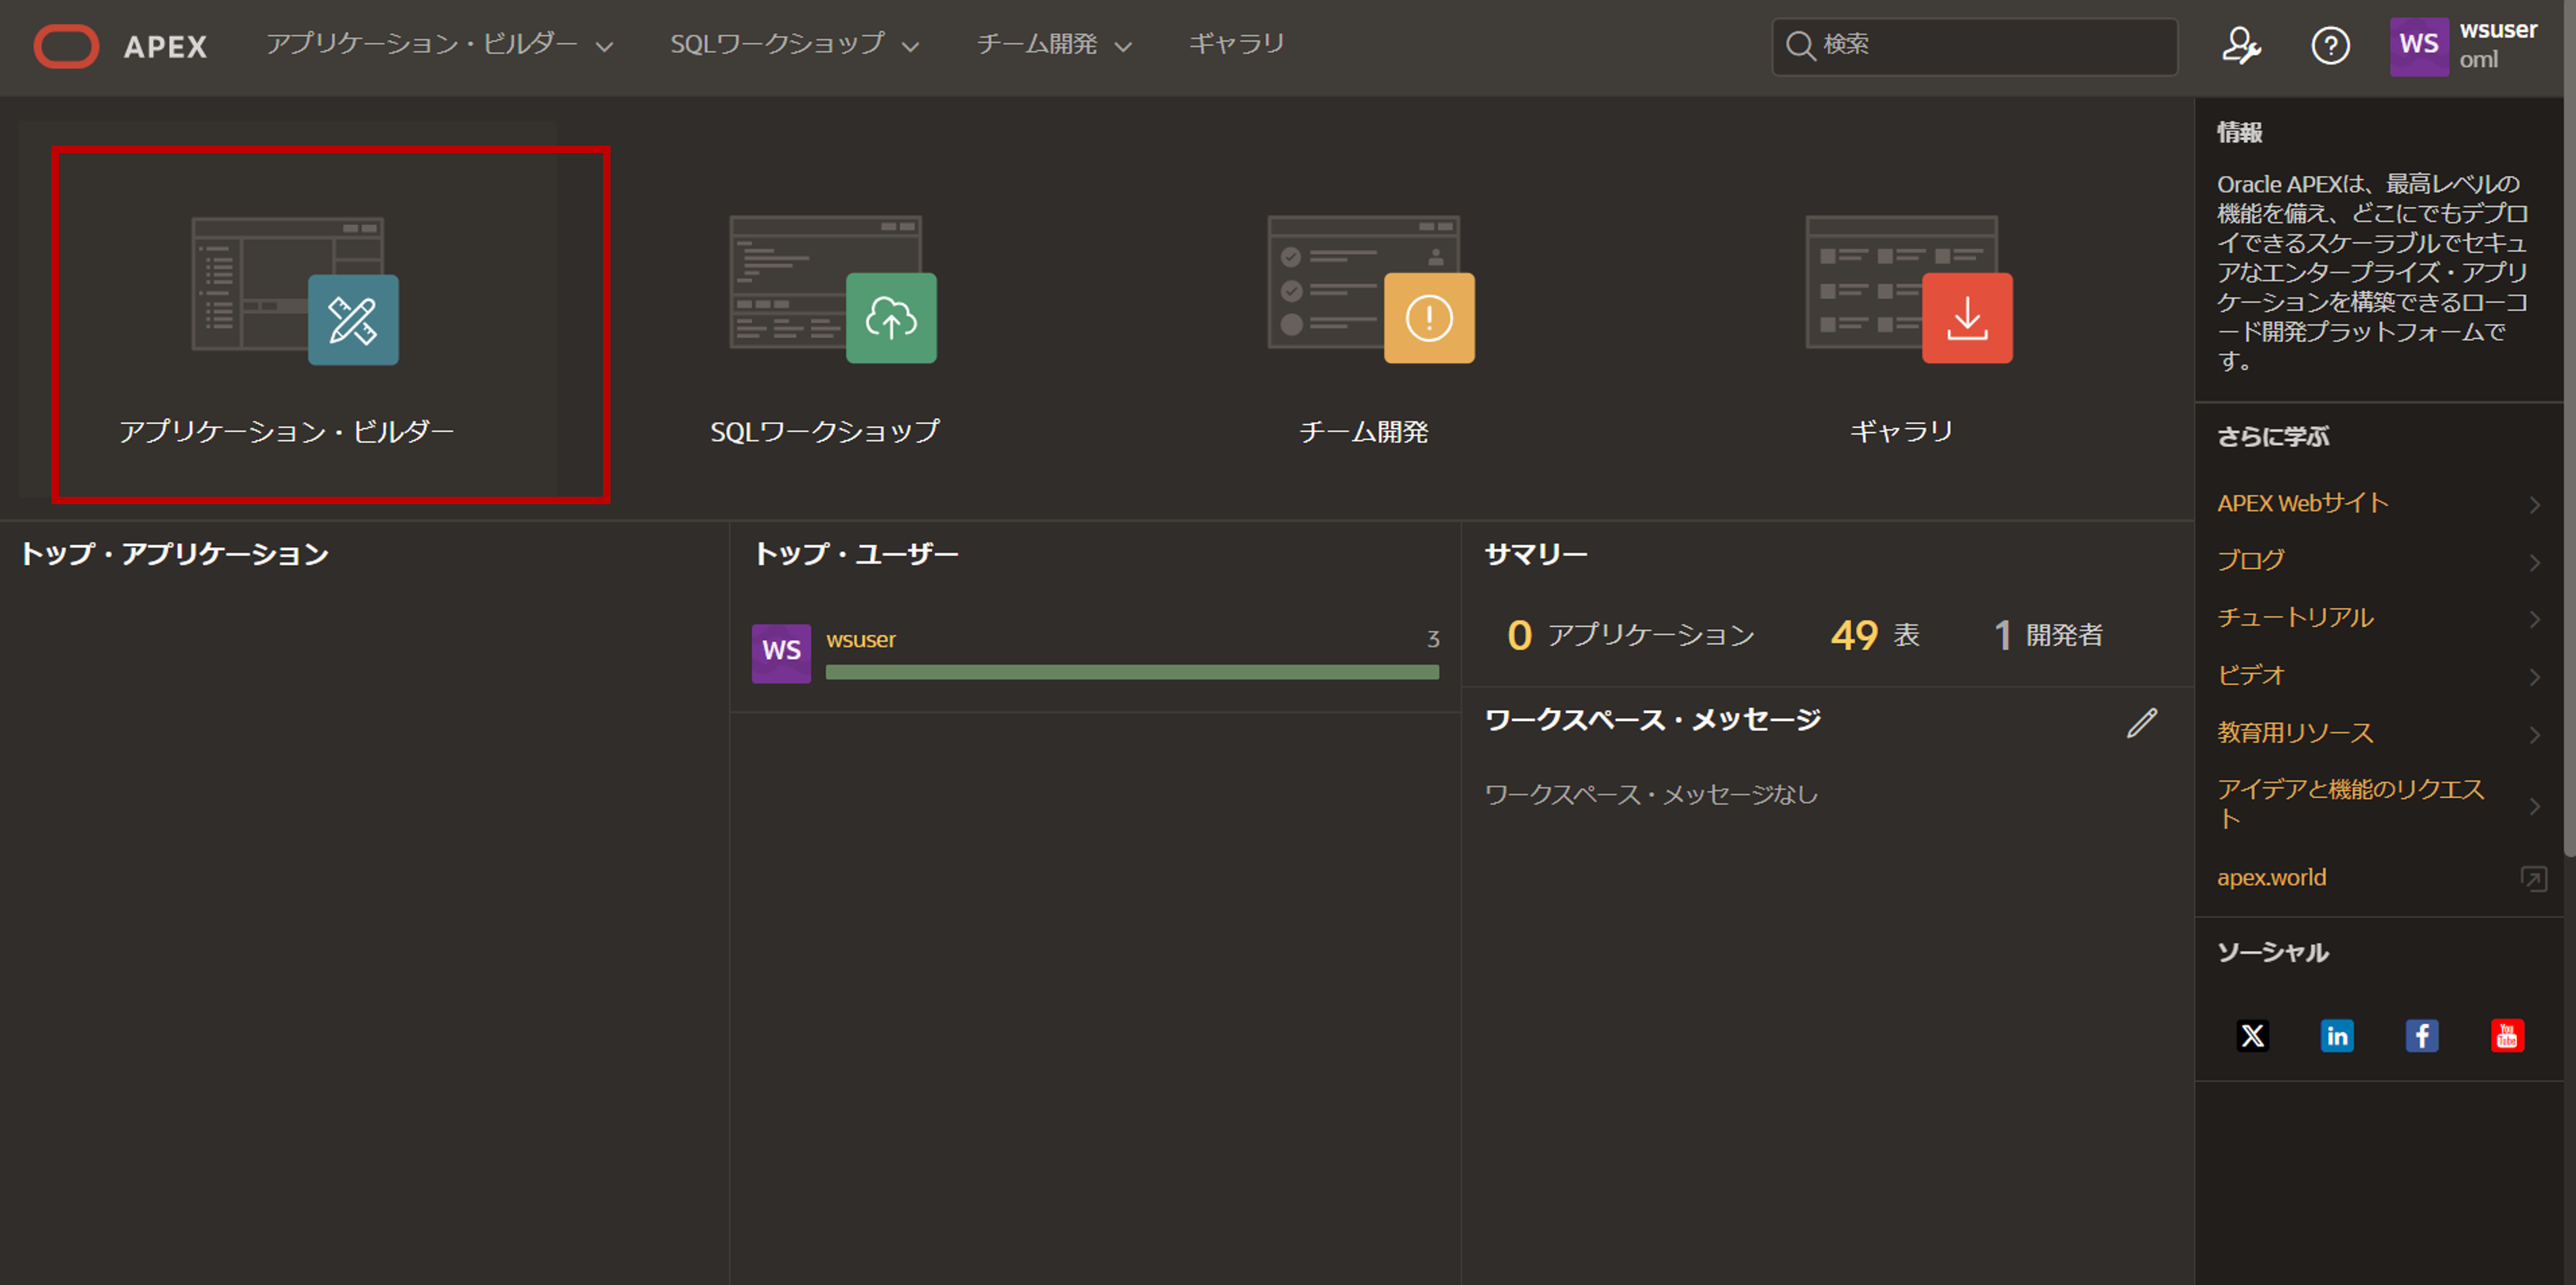2576x1285 pixels.
Task: Open APEX LinkedIn page via its icon
Action: (x=2337, y=1036)
